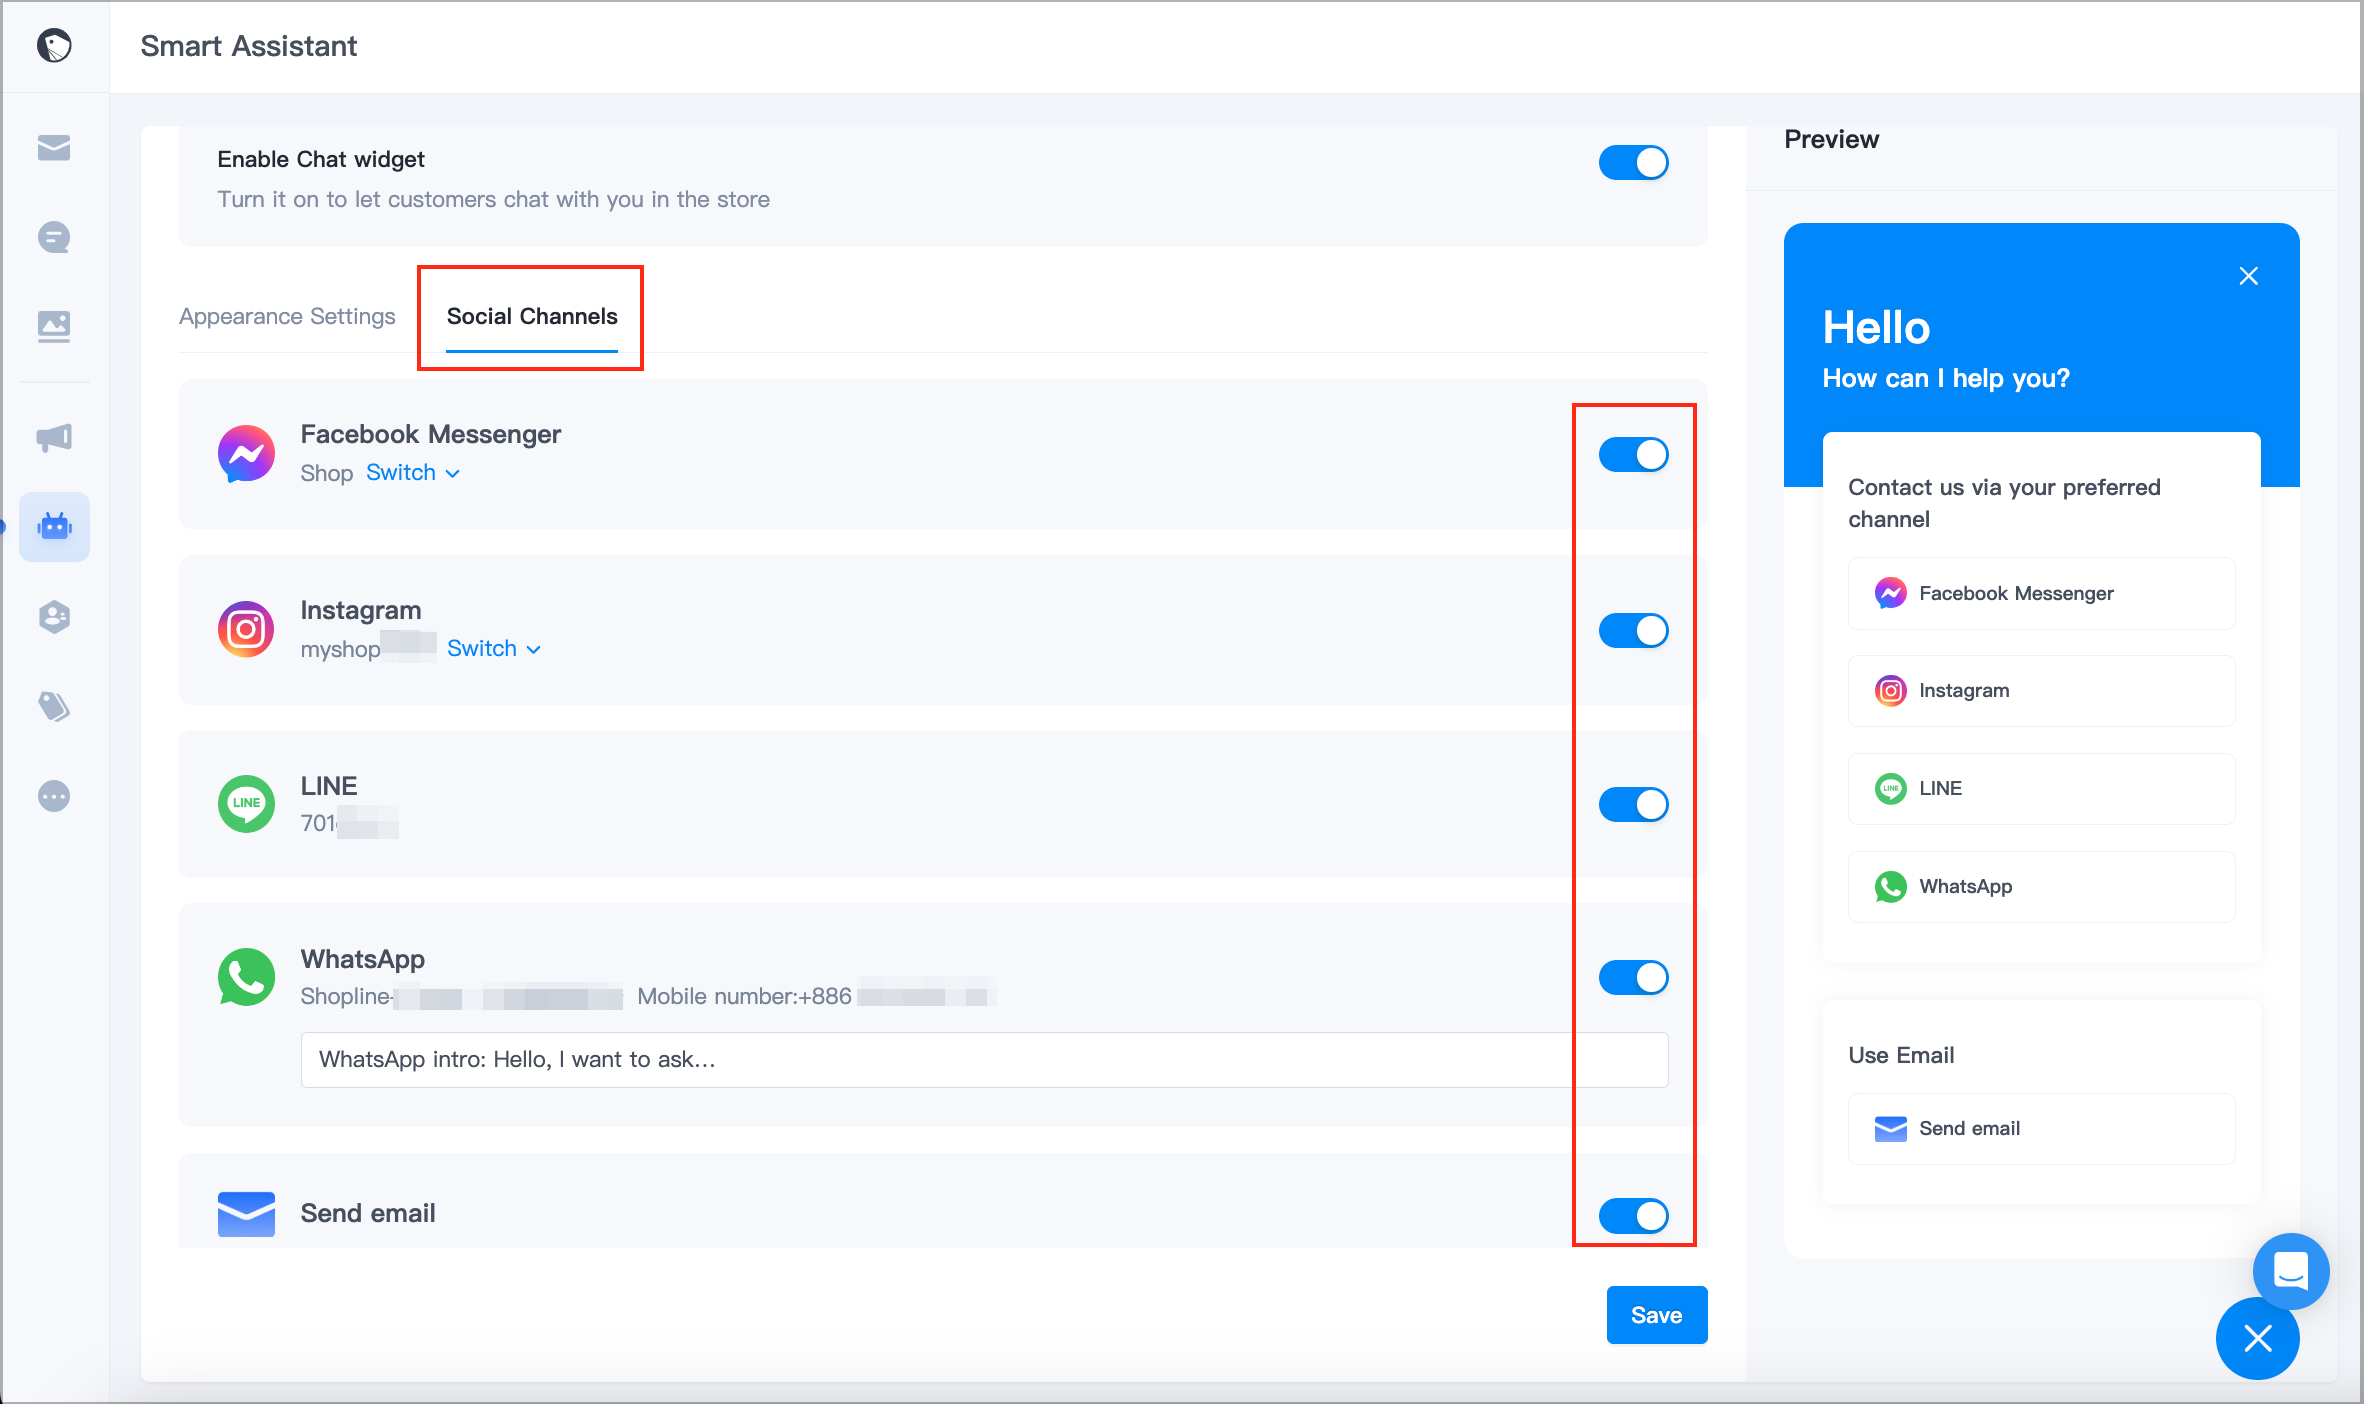
Task: Open the contacts sidebar icon
Action: pos(54,616)
